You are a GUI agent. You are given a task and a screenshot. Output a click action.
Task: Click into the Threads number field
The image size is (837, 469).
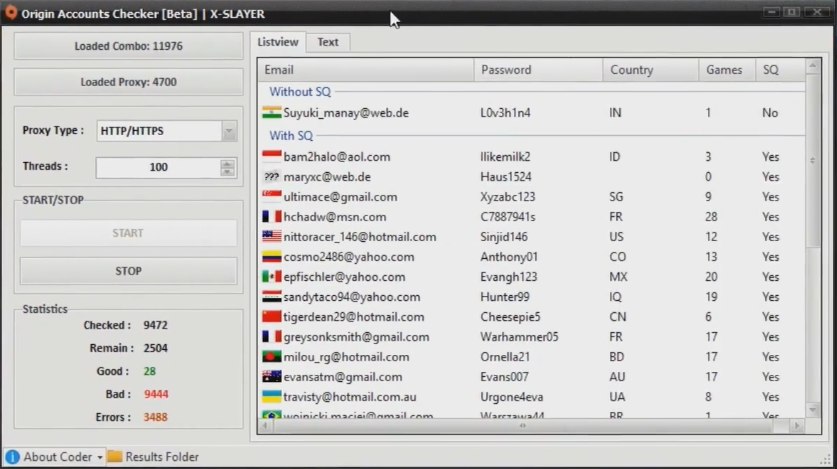tap(158, 168)
